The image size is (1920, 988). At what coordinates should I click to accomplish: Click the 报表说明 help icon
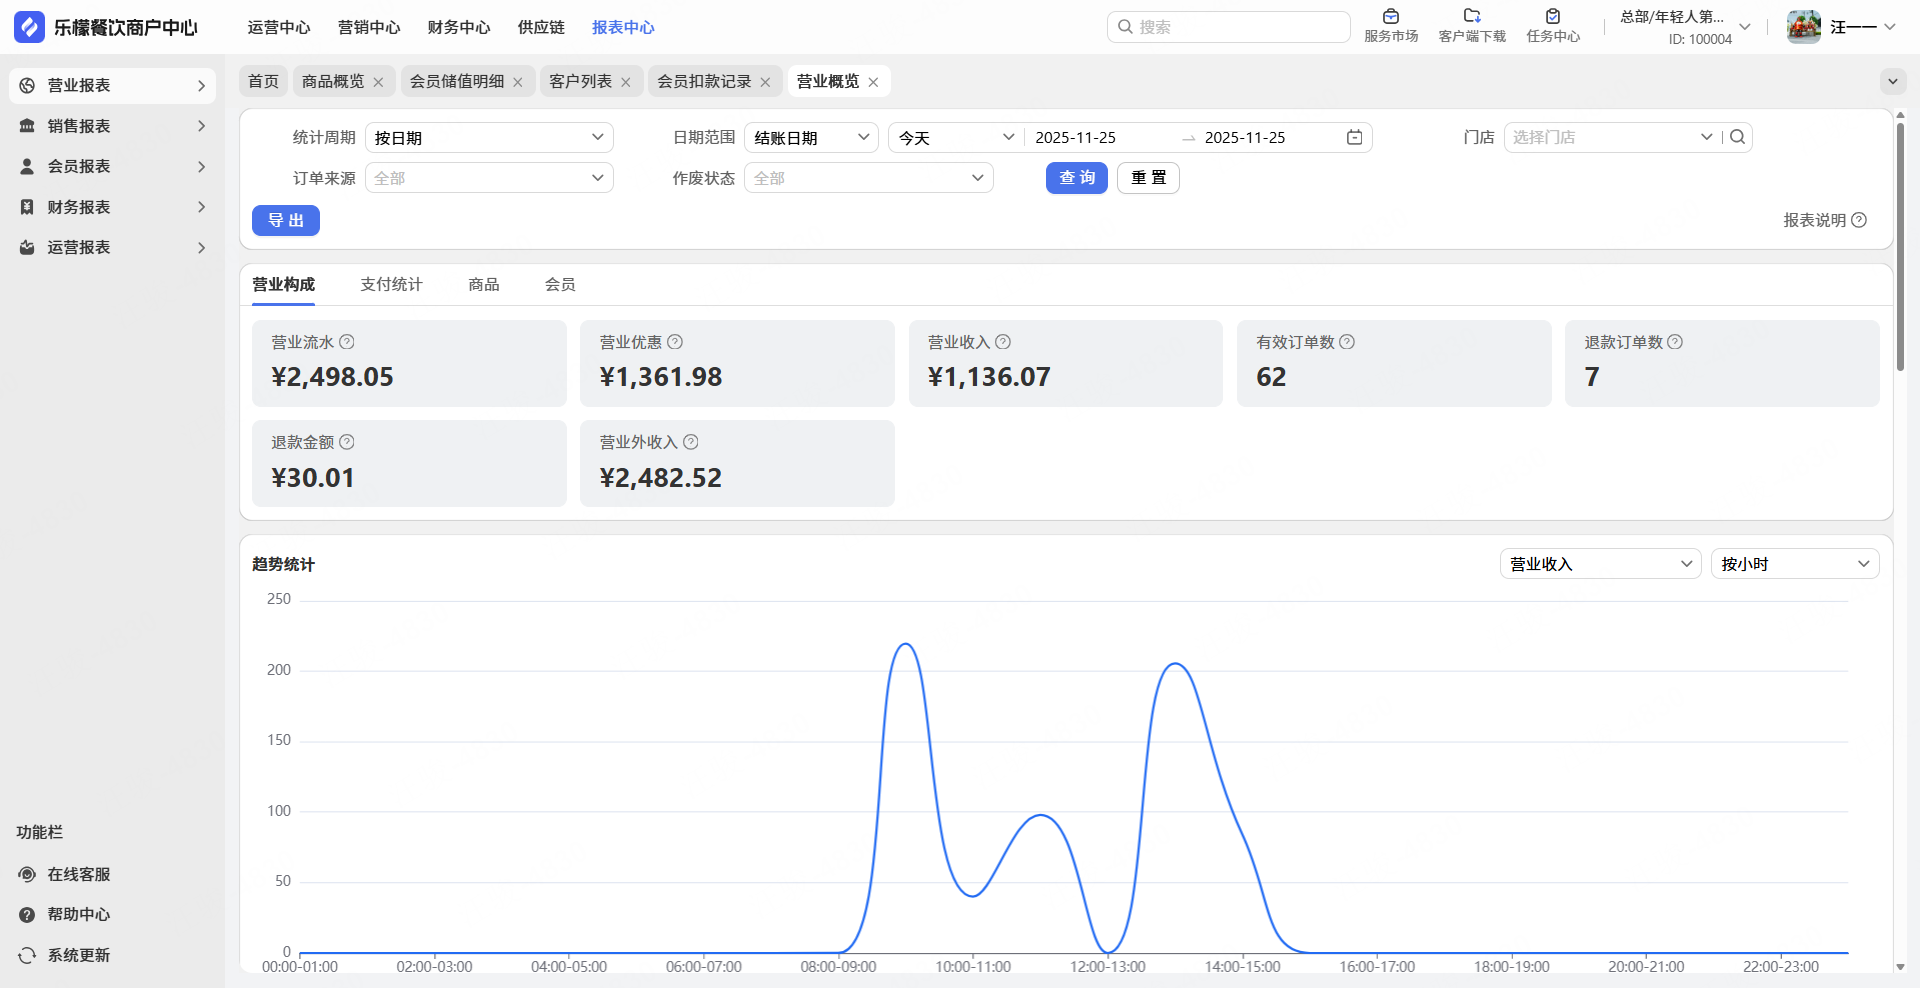pos(1859,220)
